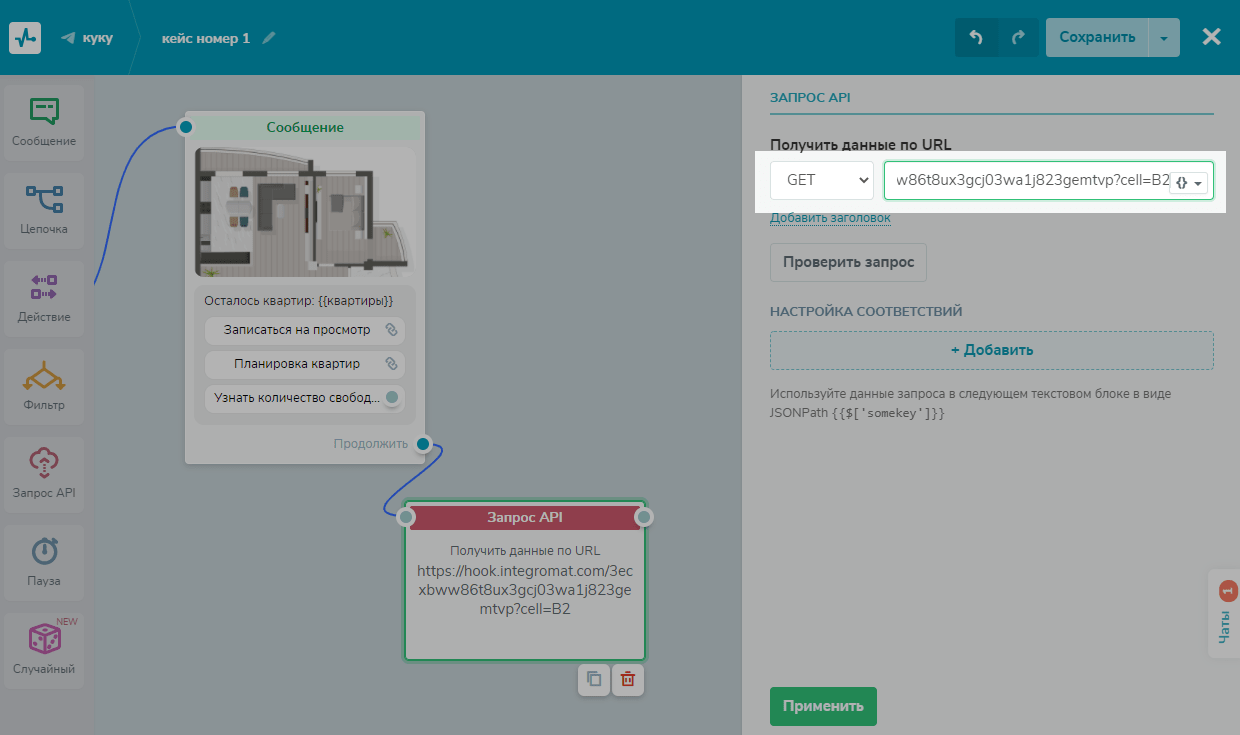This screenshot has height=735, width=1240.
Task: Click the redo arrow in top bar
Action: click(1018, 38)
